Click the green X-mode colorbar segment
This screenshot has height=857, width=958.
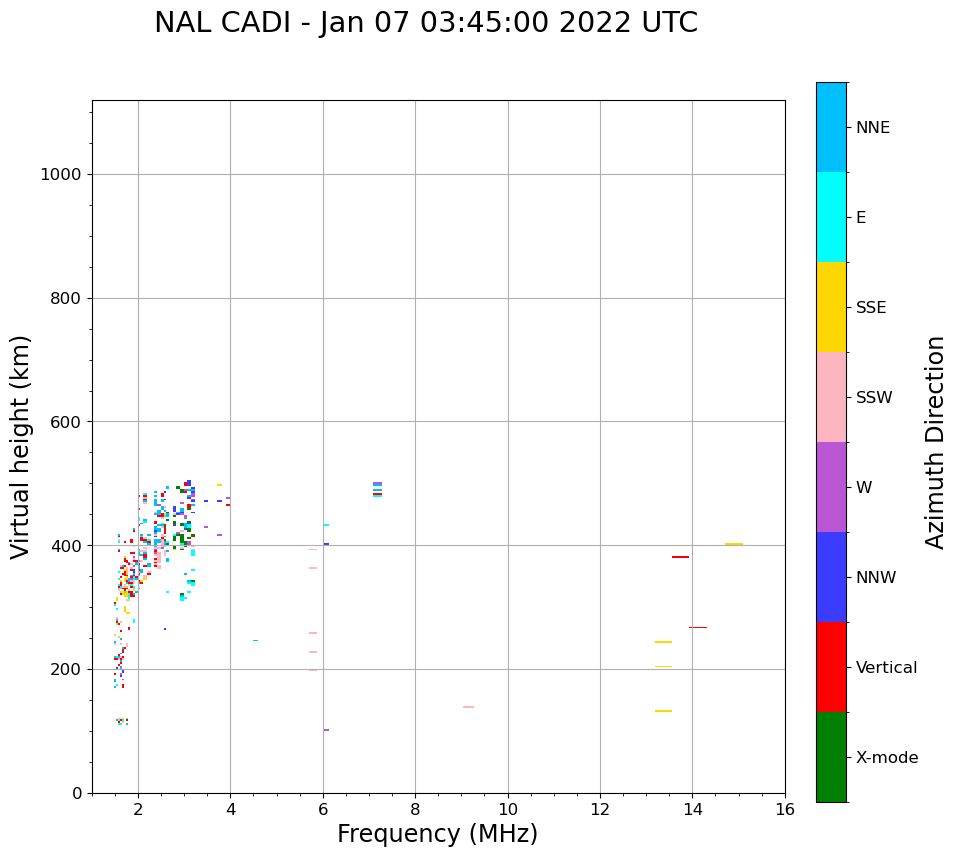click(x=831, y=757)
